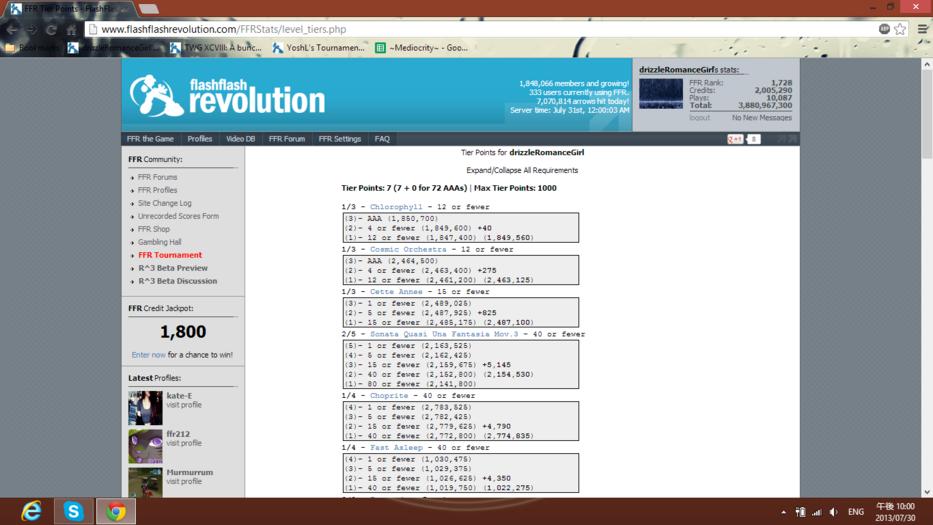Click the logout link in the stats panel
The image size is (933, 525).
tap(699, 118)
